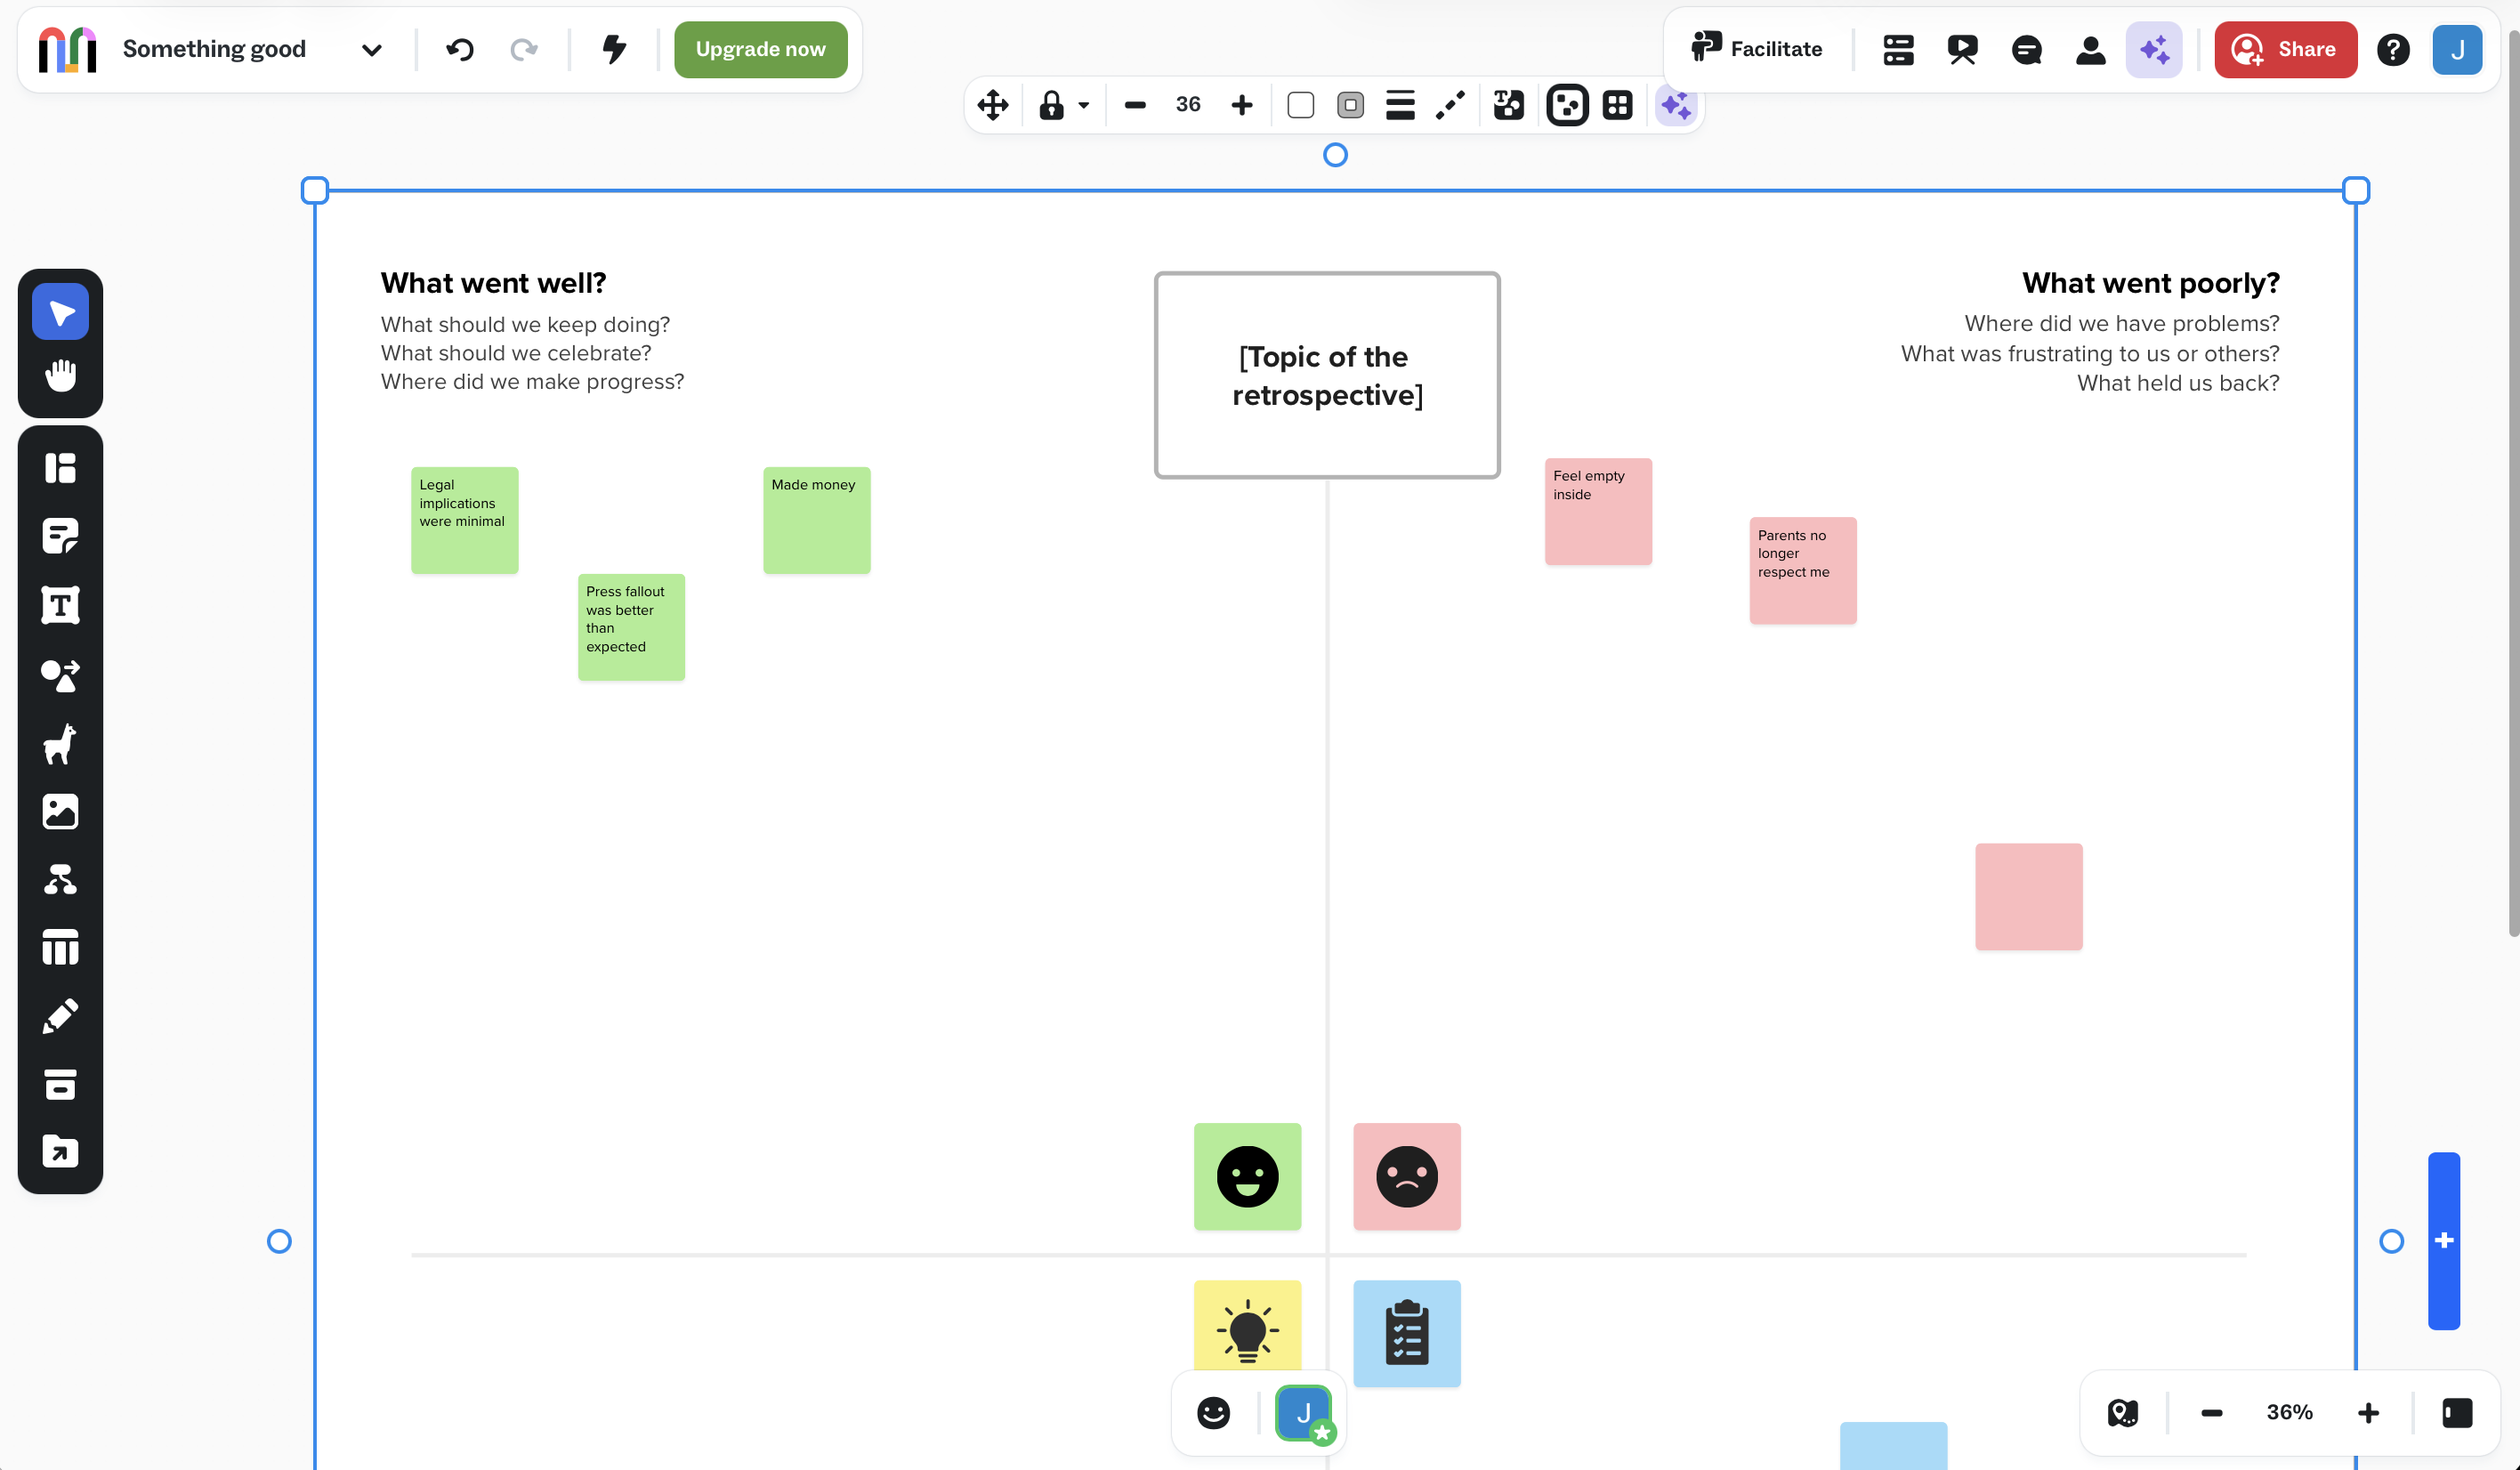Click the Mural logo home
This screenshot has height=1470, width=2520.
point(67,49)
